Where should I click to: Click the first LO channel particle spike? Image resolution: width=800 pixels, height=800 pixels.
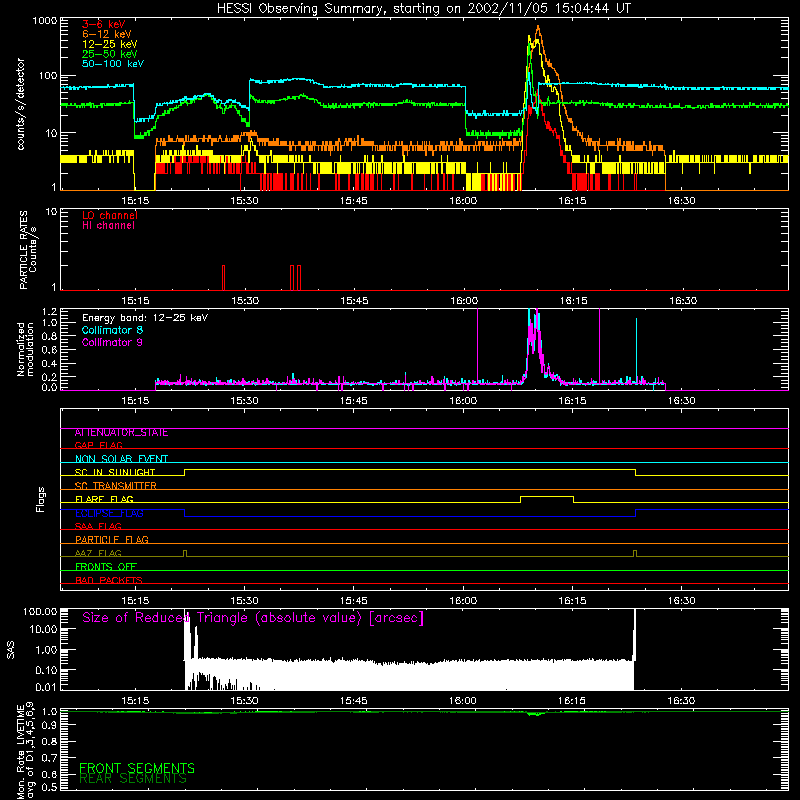click(x=223, y=277)
